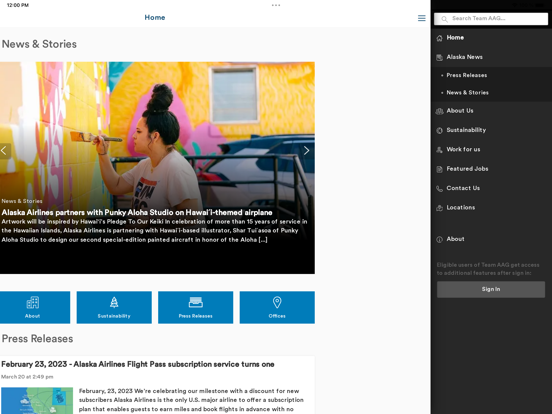Click the Offices quick-link tile label
Screen dimensions: 552x414
click(x=277, y=316)
